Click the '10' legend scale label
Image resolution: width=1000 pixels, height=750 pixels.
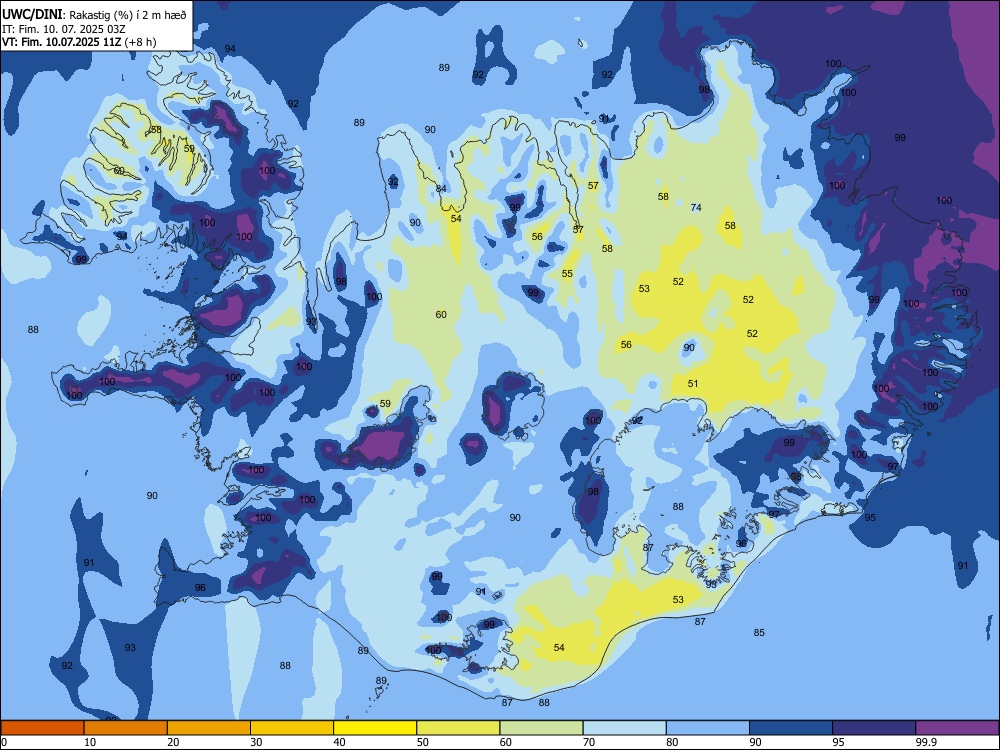click(90, 742)
